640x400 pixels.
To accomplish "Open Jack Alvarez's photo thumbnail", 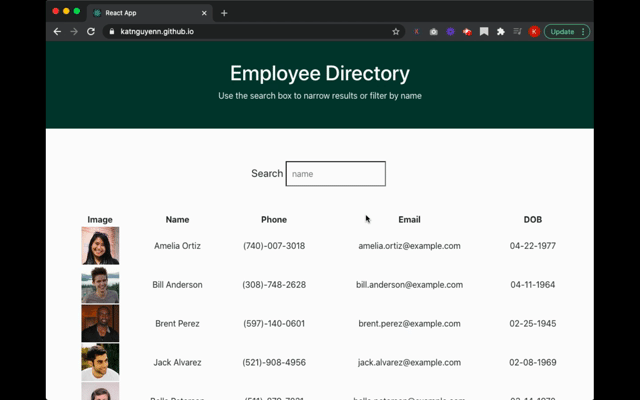I will pyautogui.click(x=100, y=362).
